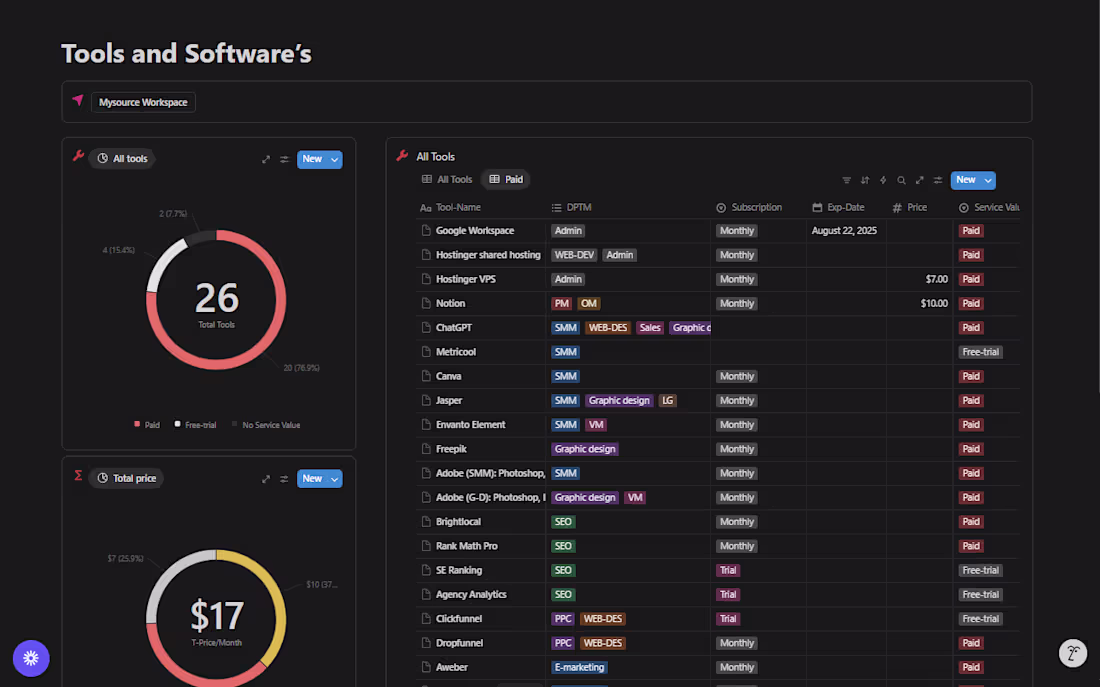The height and width of the screenshot is (687, 1100).
Task: Click the All Tools database heading
Action: 436,156
